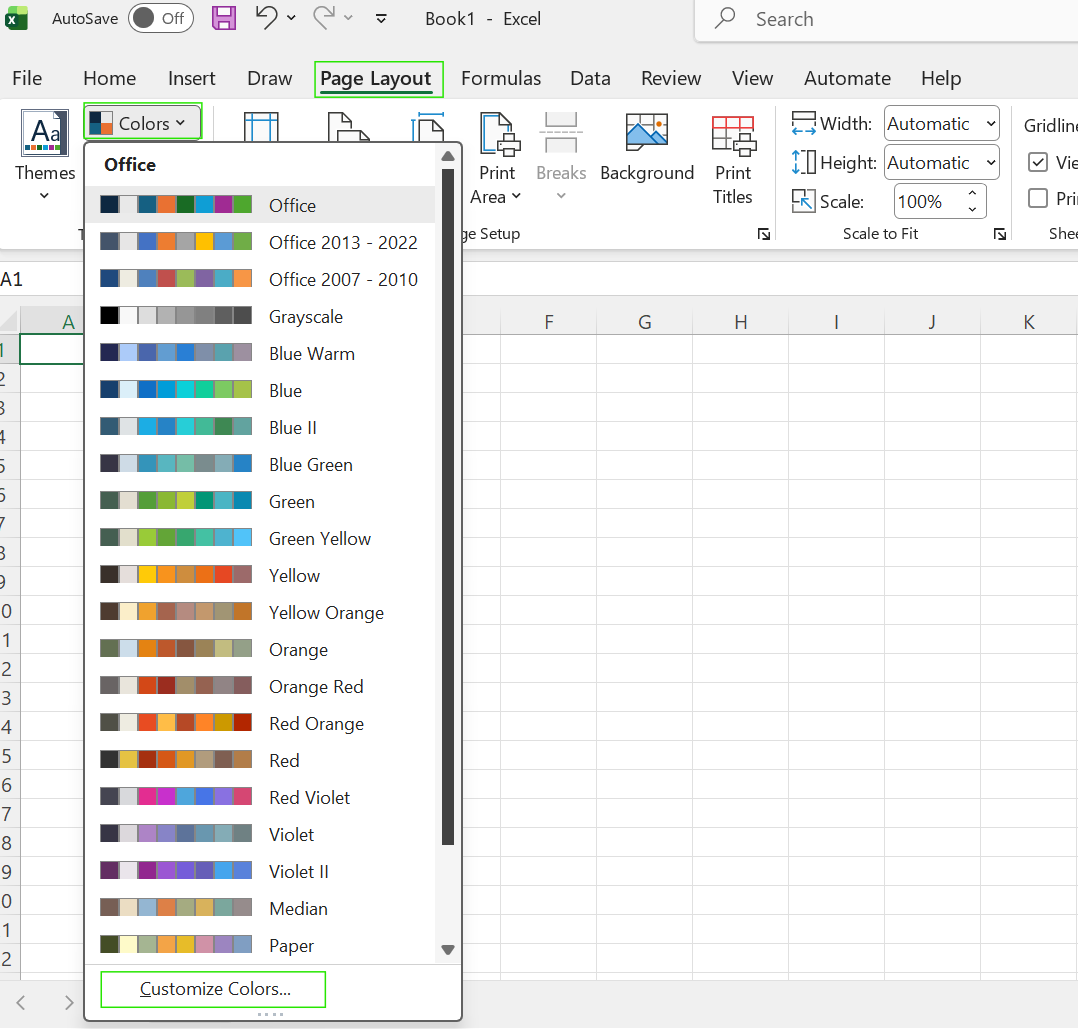The height and width of the screenshot is (1029, 1078).
Task: Click the Height icon in Scale to Fit
Action: pos(803,162)
